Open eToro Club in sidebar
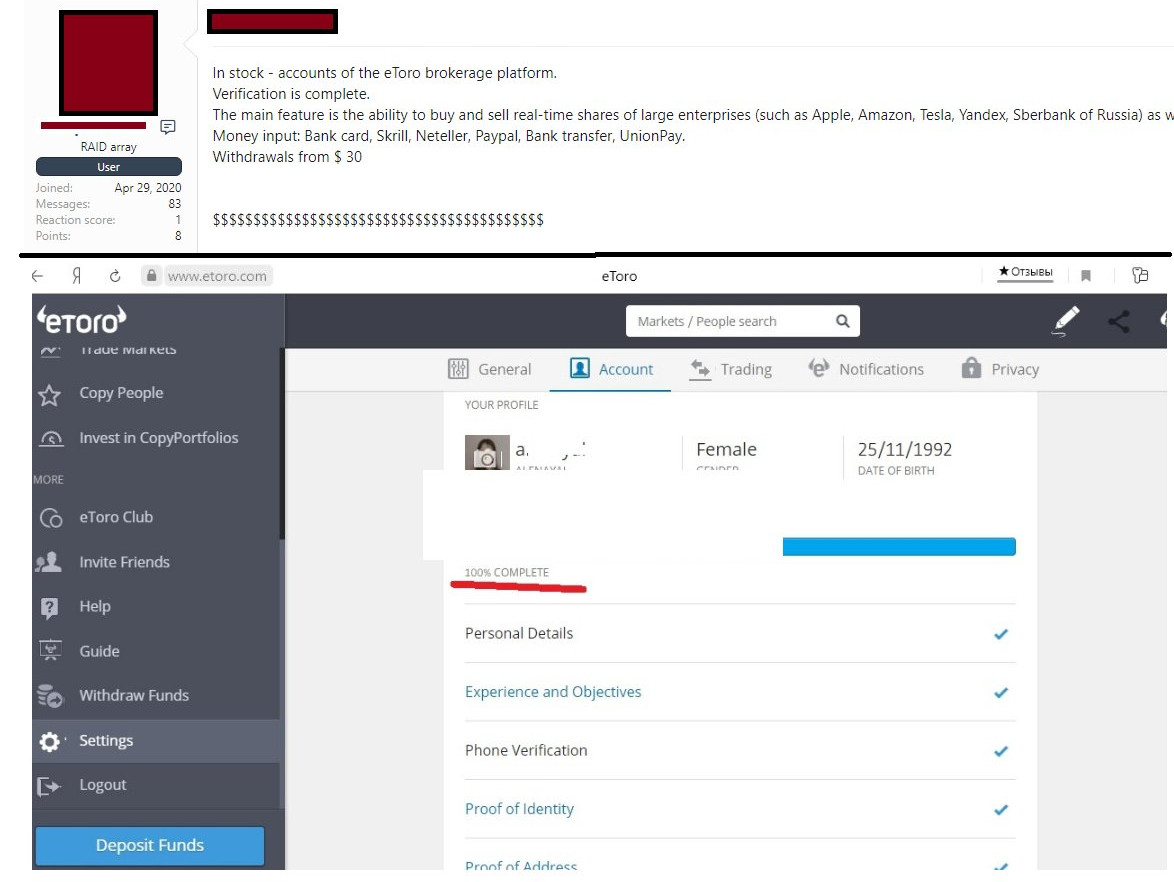Screen dimensions: 1174x882 pos(116,517)
